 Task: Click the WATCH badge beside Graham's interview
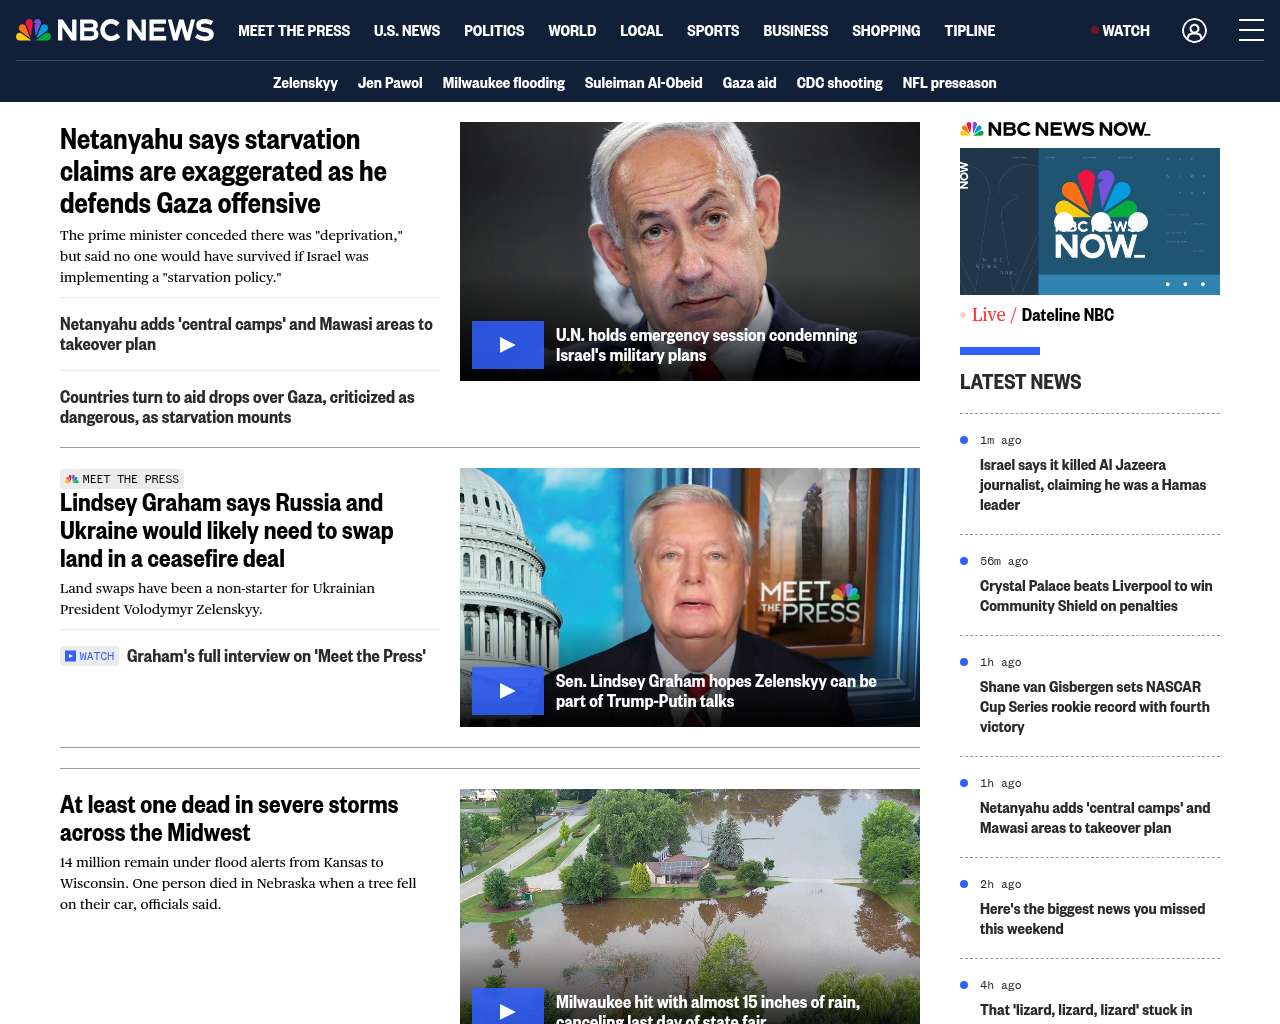90,656
